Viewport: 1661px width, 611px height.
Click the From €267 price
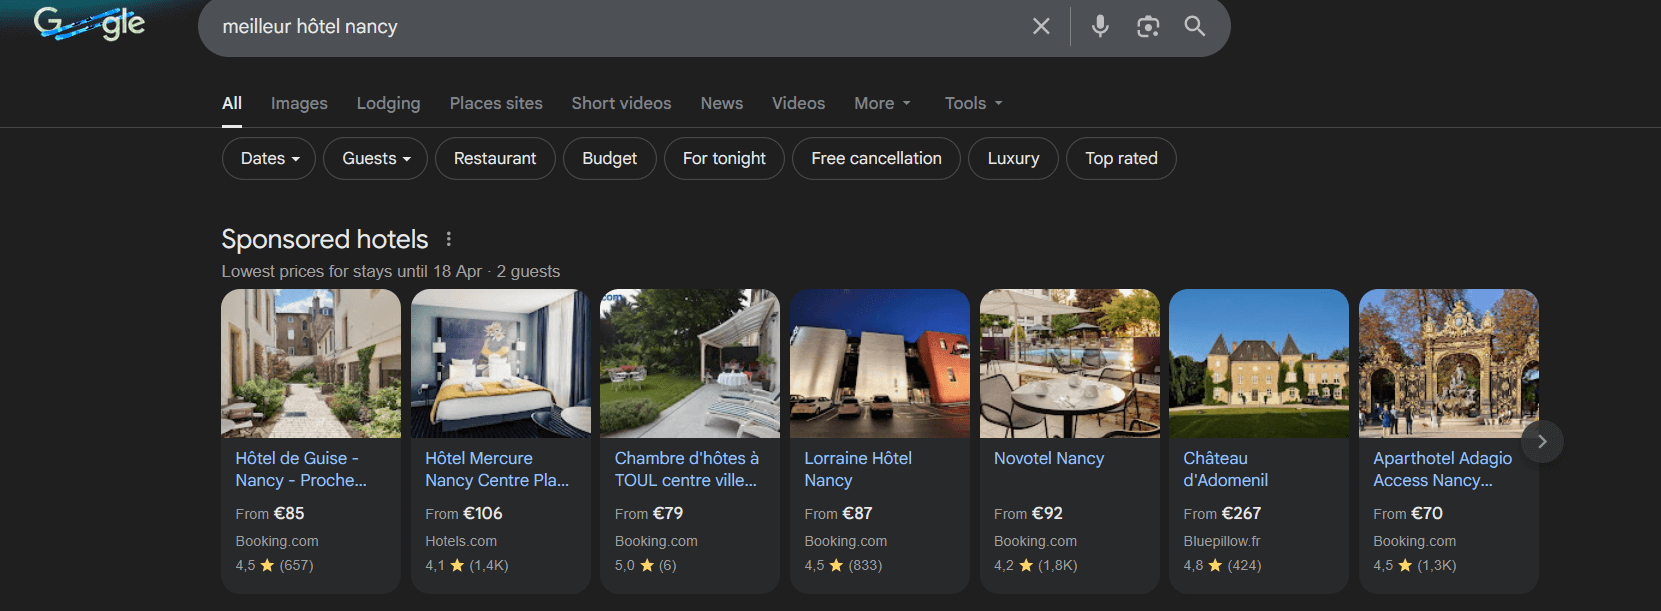pos(1222,513)
